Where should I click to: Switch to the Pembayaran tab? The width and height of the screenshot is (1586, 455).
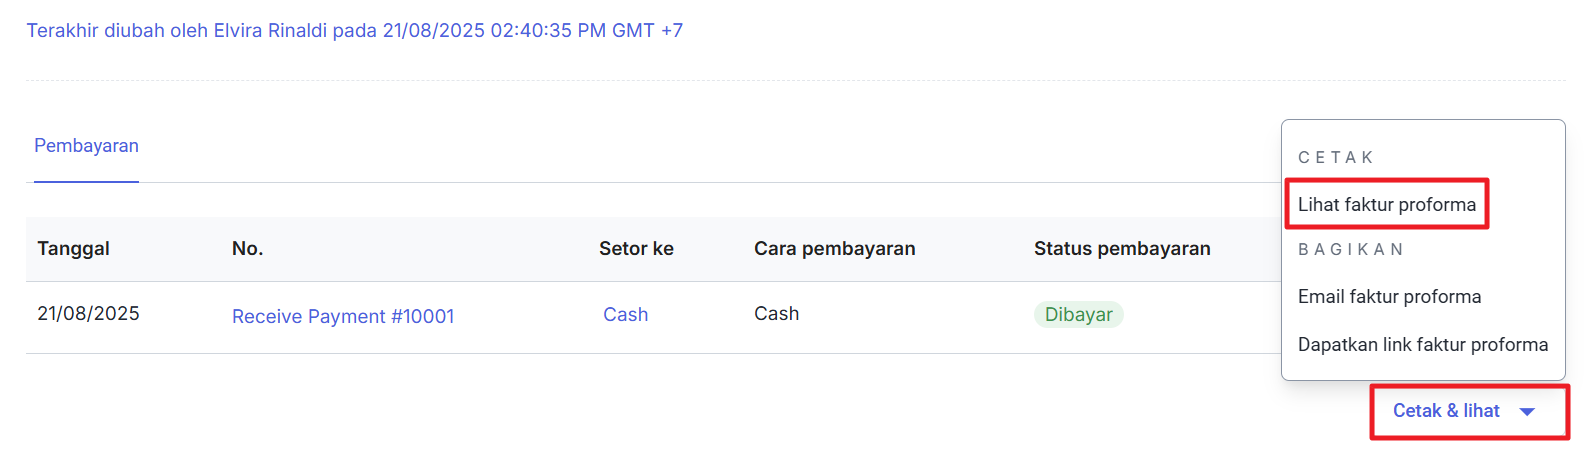[86, 146]
